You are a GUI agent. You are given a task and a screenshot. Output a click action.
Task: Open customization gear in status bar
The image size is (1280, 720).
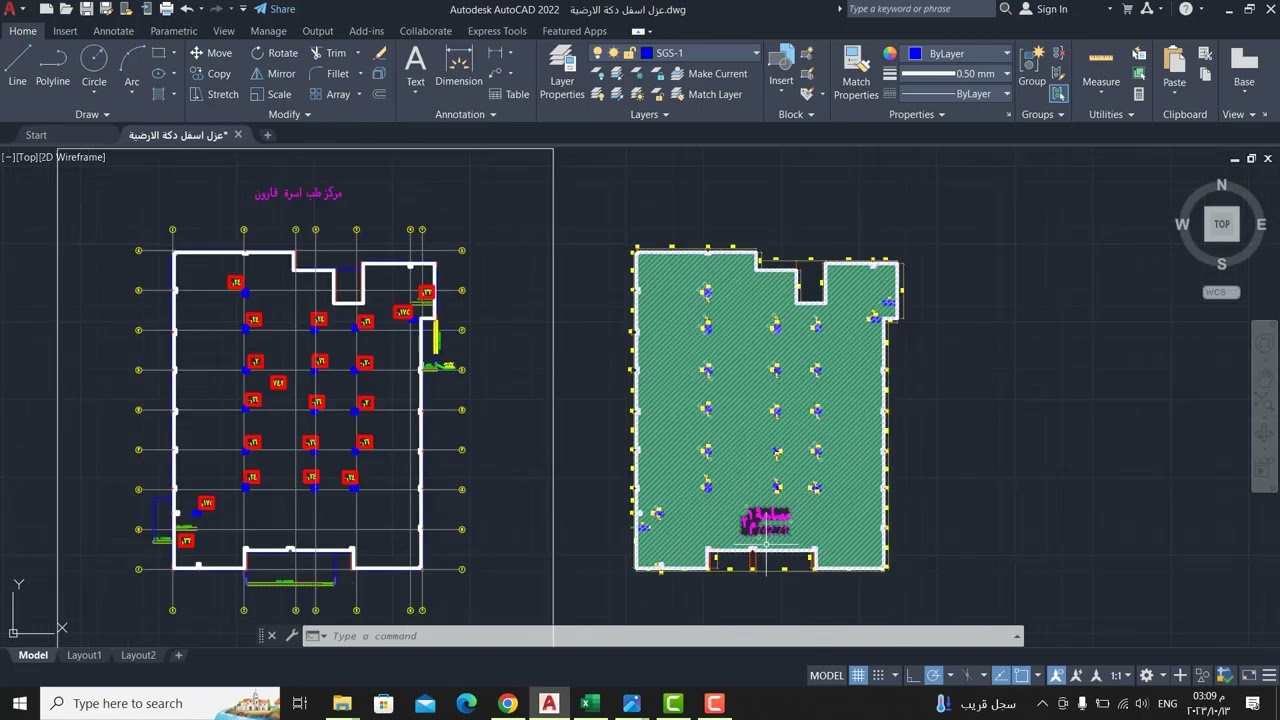[1146, 675]
